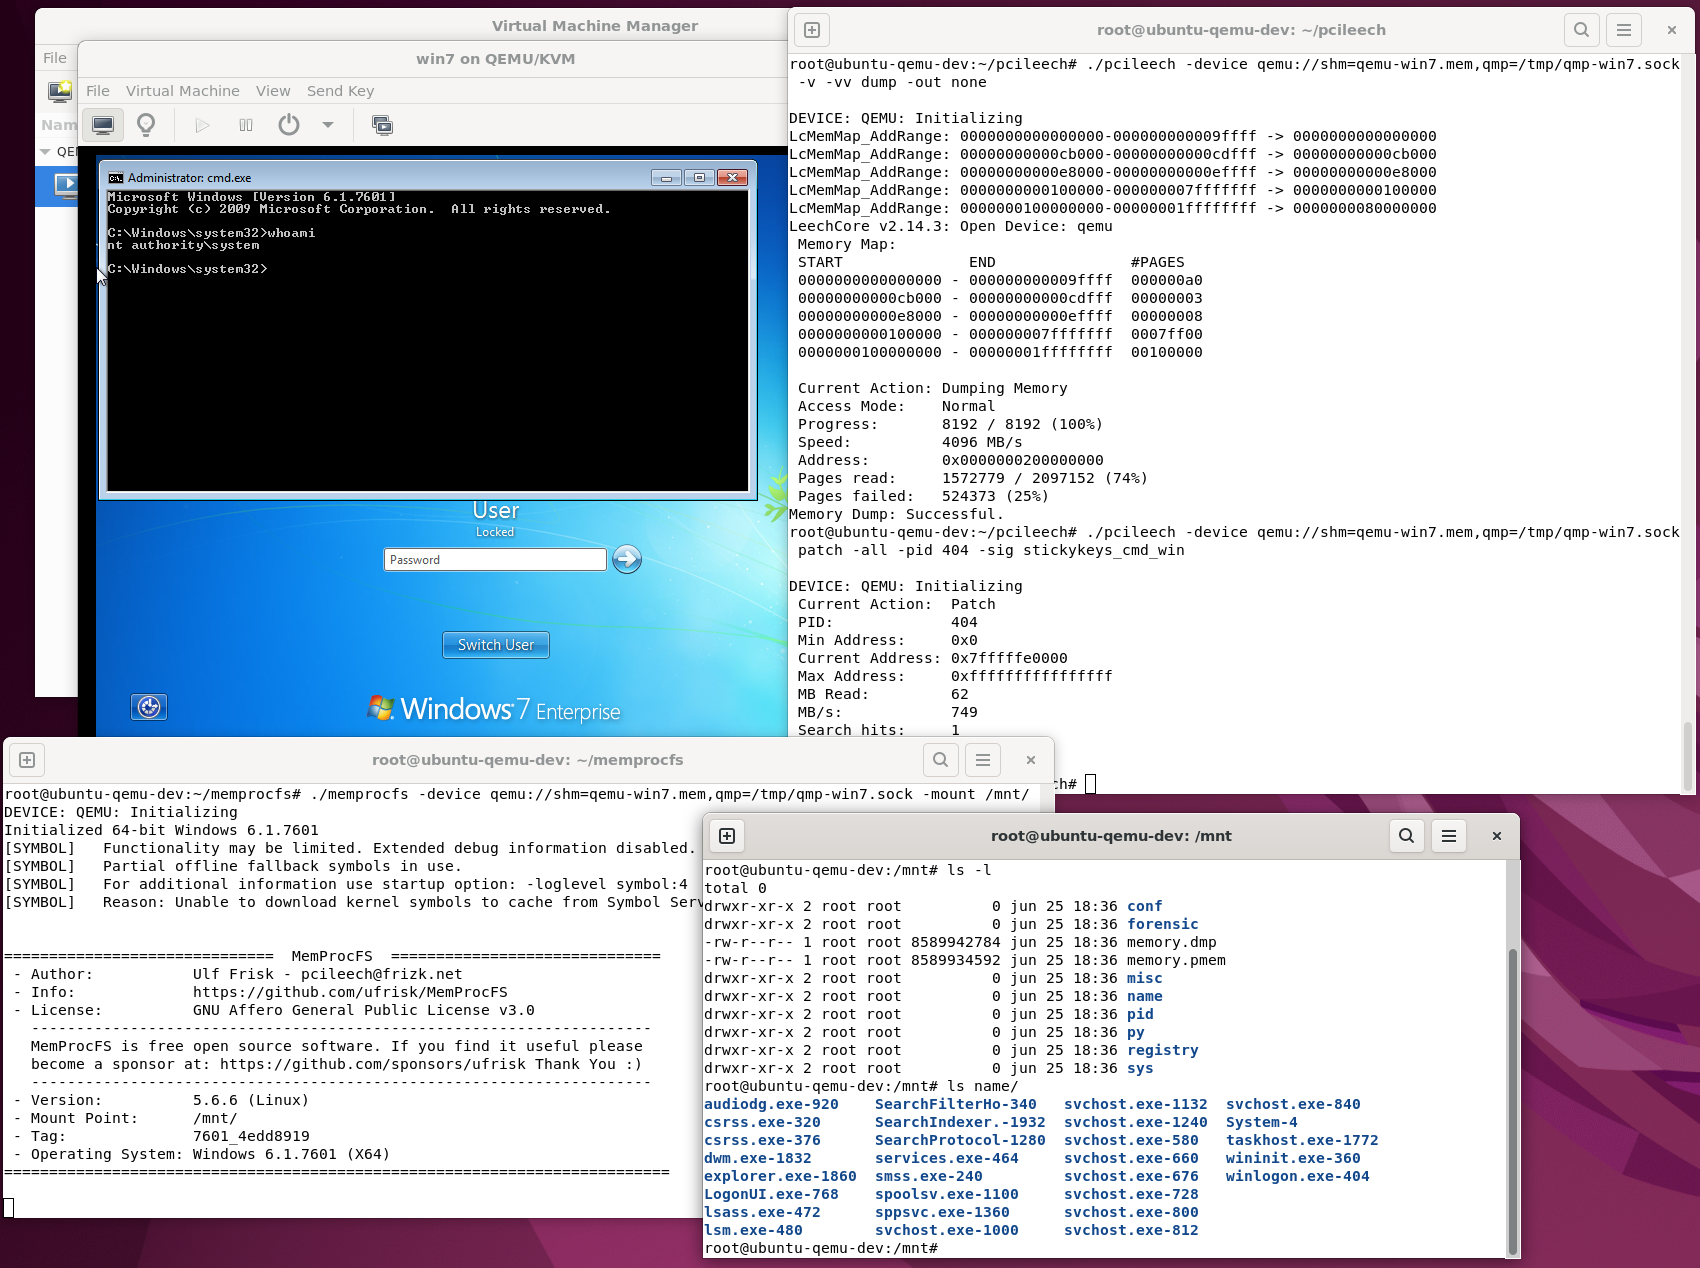
Task: Click the blue arrow submit password button
Action: pyautogui.click(x=627, y=559)
